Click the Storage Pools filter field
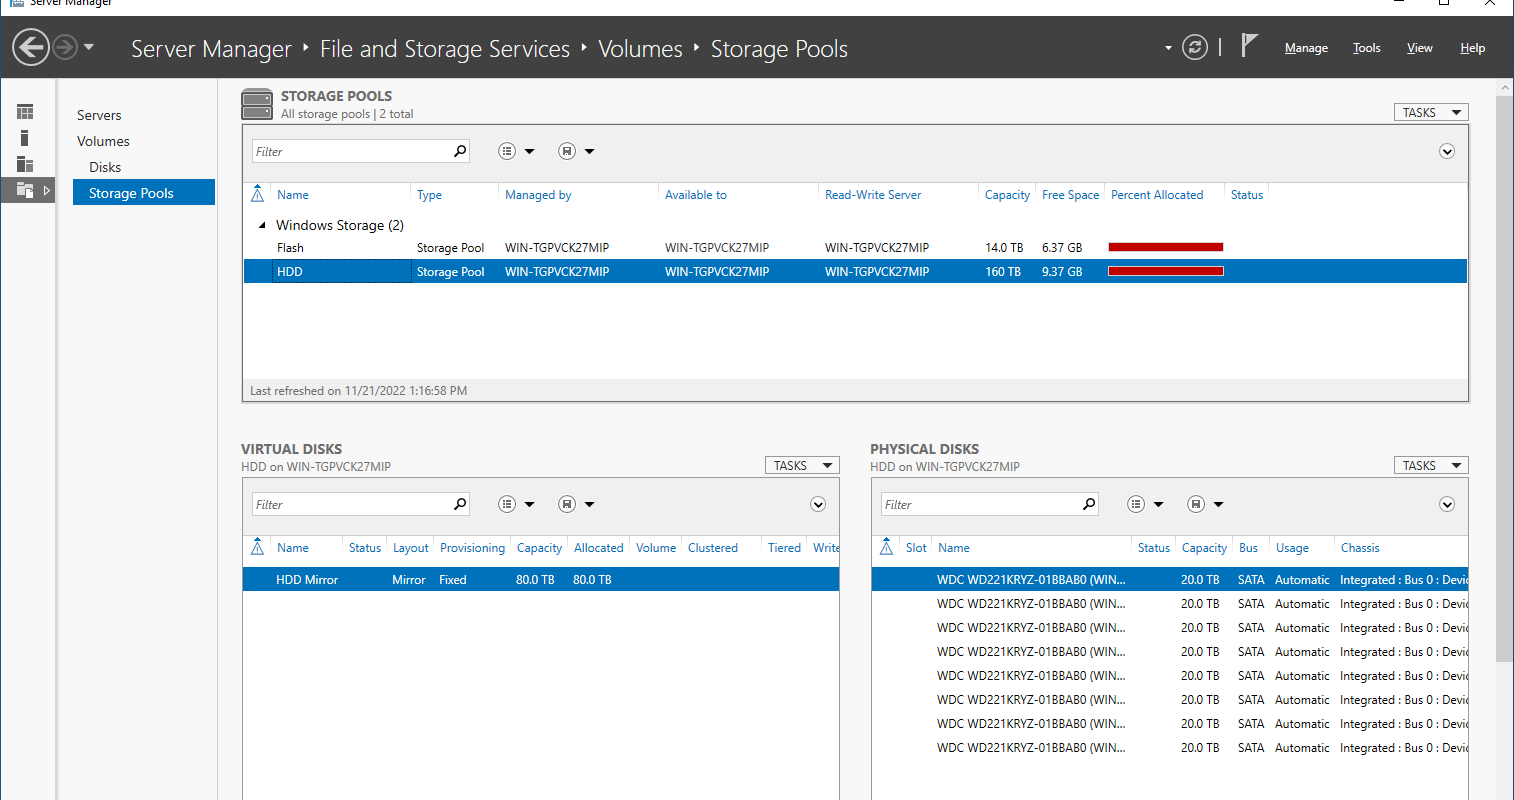Image resolution: width=1514 pixels, height=800 pixels. [350, 151]
